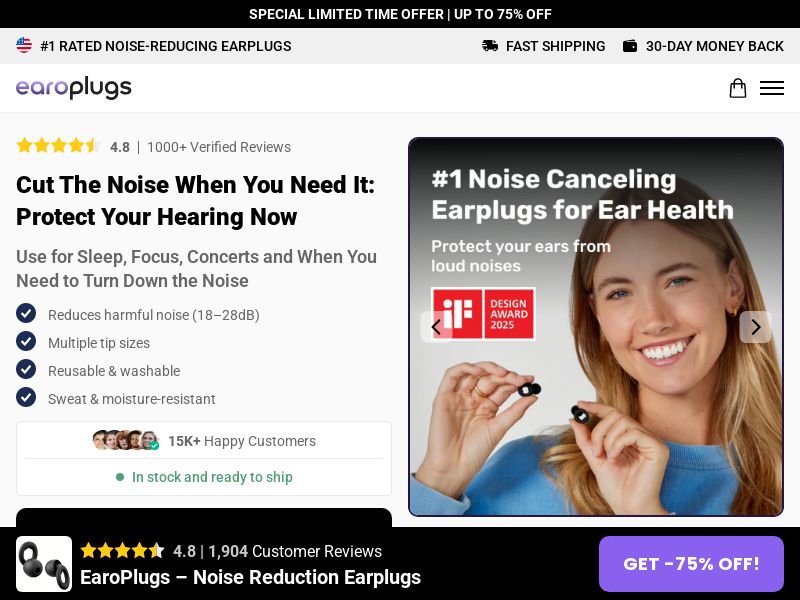Click the checkmark beside Reduces harmful noise
Image resolution: width=800 pixels, height=600 pixels.
pyautogui.click(x=26, y=313)
